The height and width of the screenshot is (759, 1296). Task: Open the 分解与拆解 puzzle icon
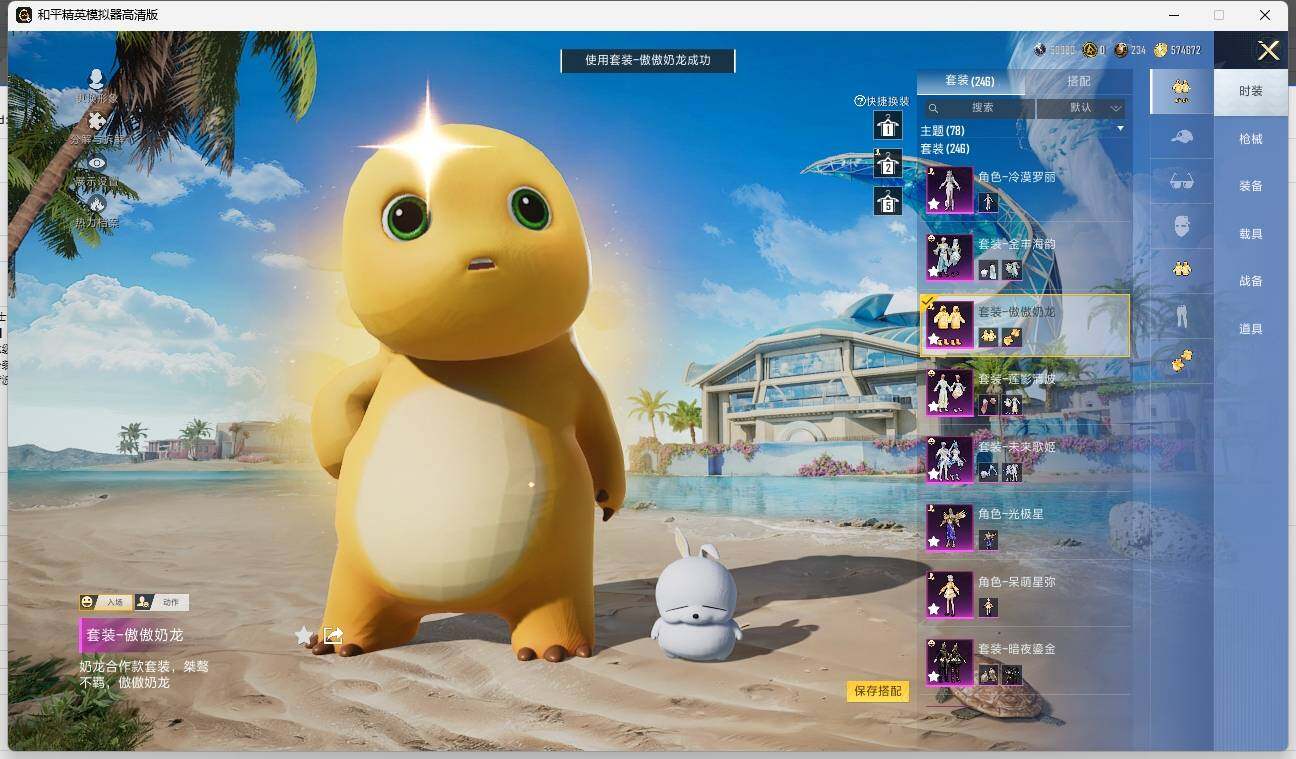(97, 122)
